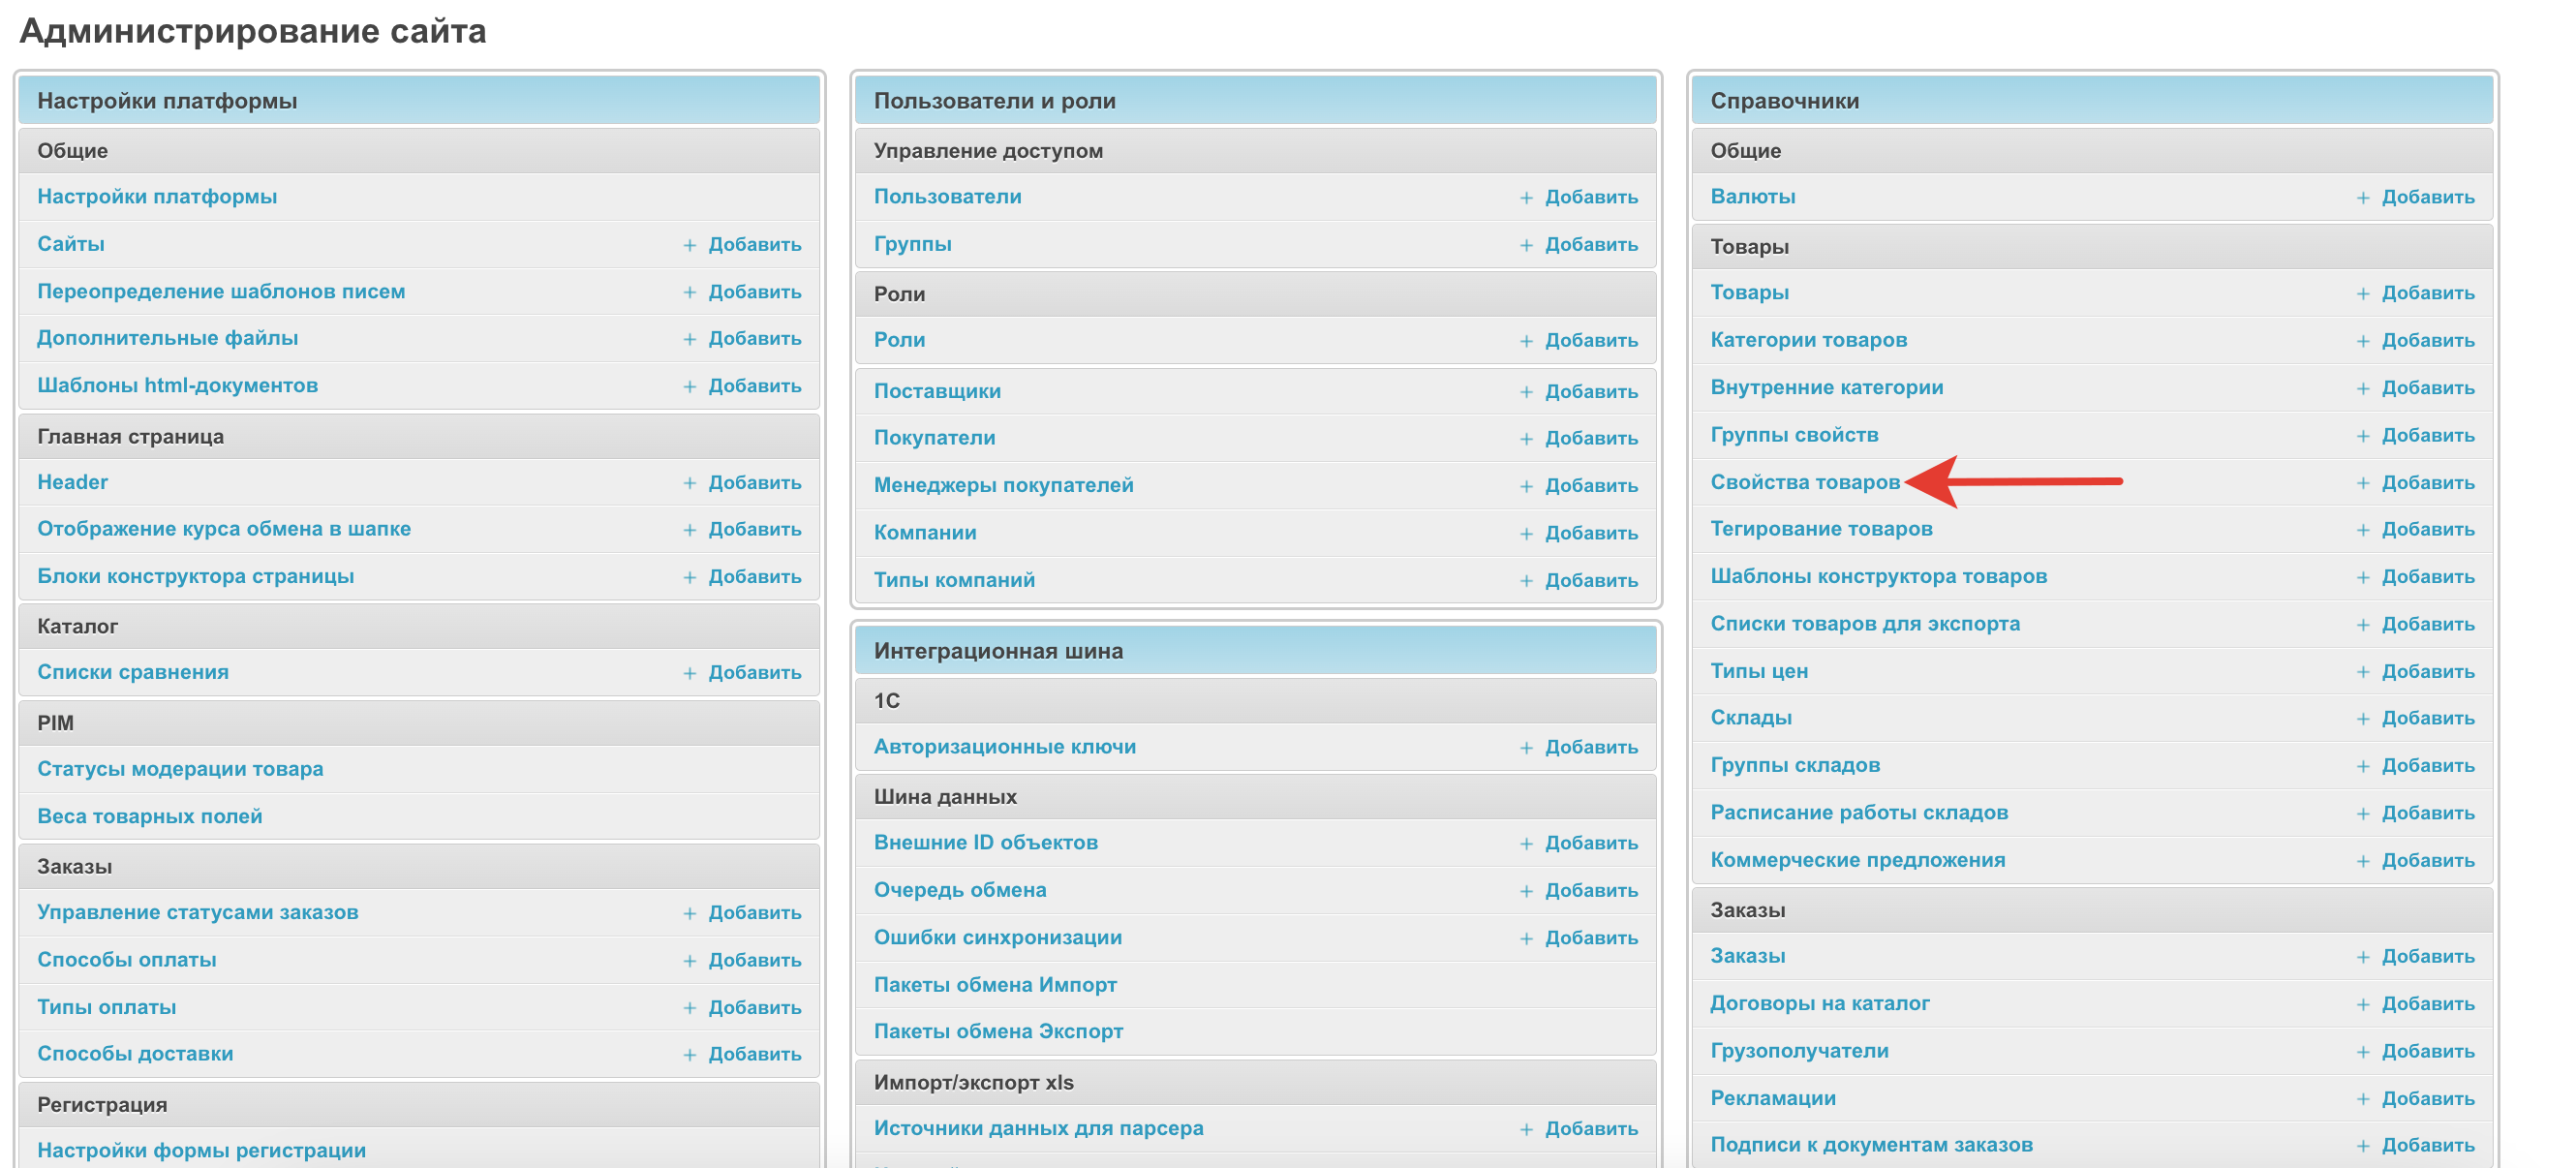Open Настройки платформы settings link
Viewport: 2576px width, 1168px height.
tap(157, 197)
